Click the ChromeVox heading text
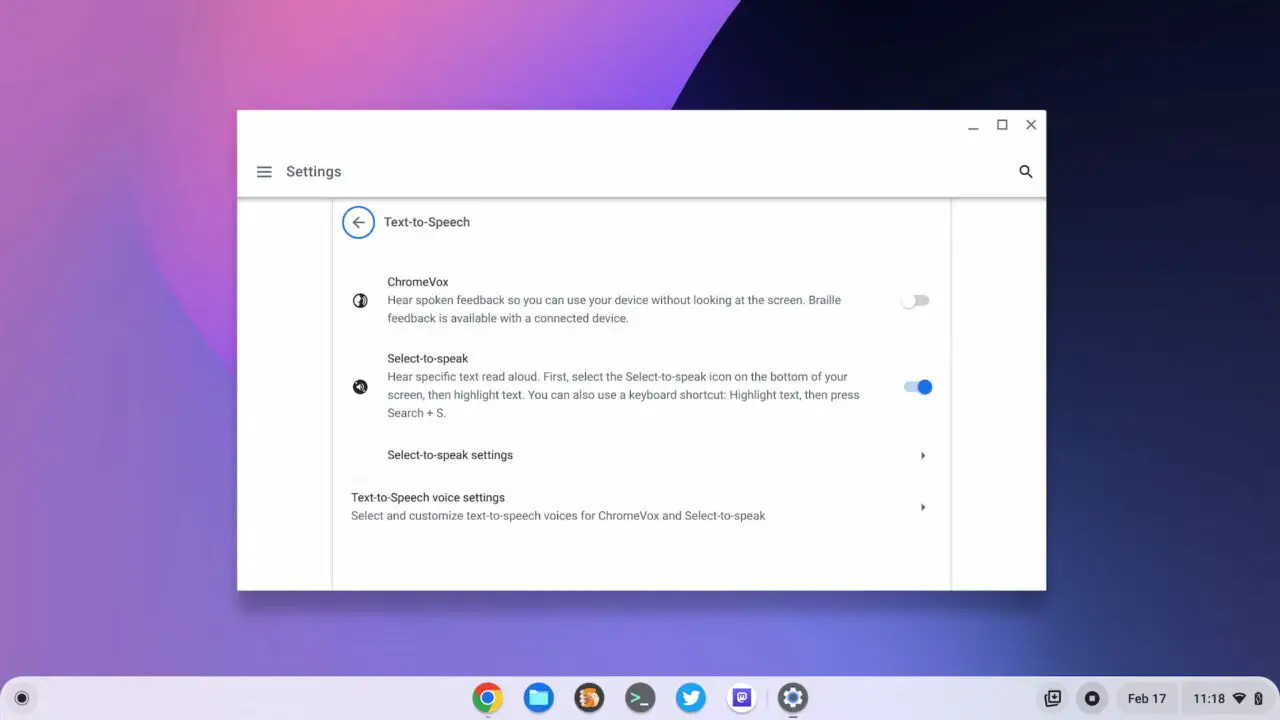This screenshot has height=720, width=1280. [x=418, y=282]
